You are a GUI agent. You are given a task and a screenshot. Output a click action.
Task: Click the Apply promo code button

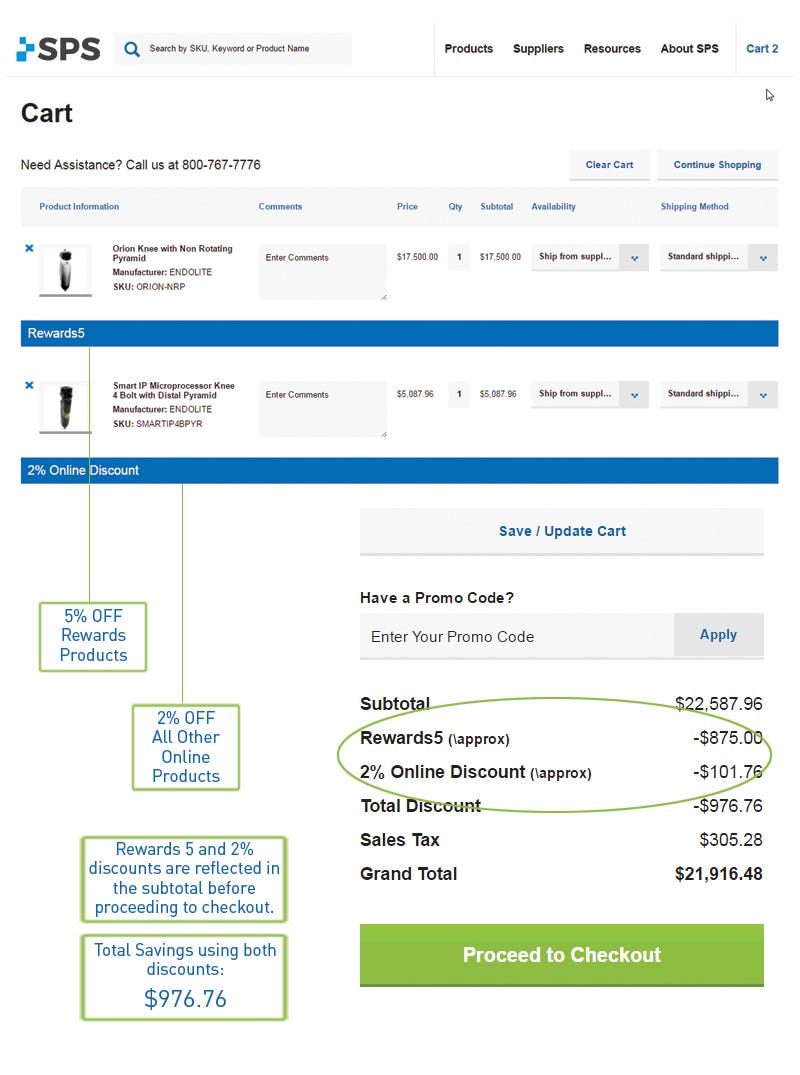[x=718, y=636]
